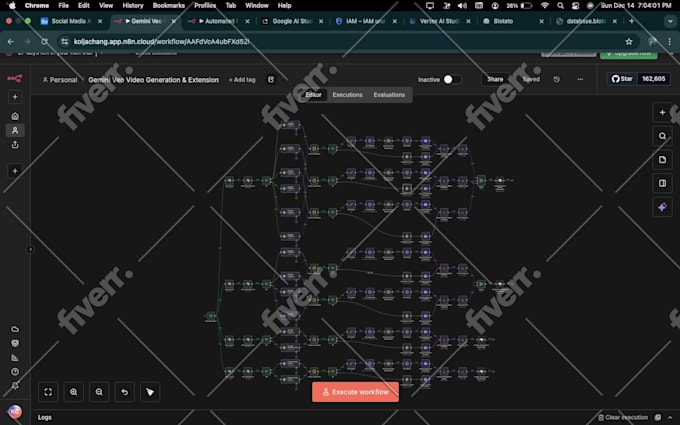The height and width of the screenshot is (425, 680).
Task: Click the workflow title Gemini Veo Video Generation
Action: pyautogui.click(x=154, y=80)
